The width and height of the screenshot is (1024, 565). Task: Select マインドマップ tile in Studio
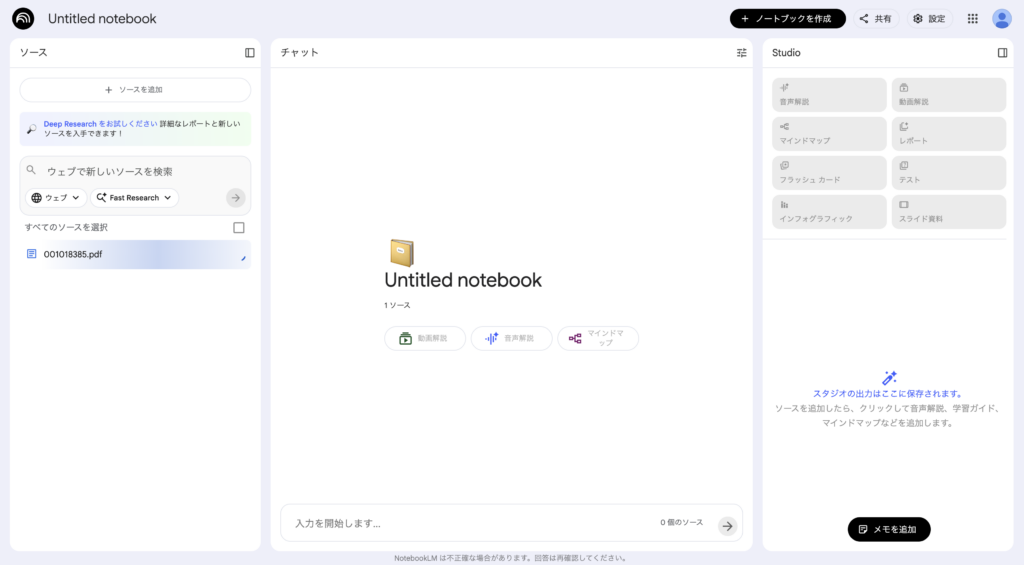pyautogui.click(x=829, y=134)
